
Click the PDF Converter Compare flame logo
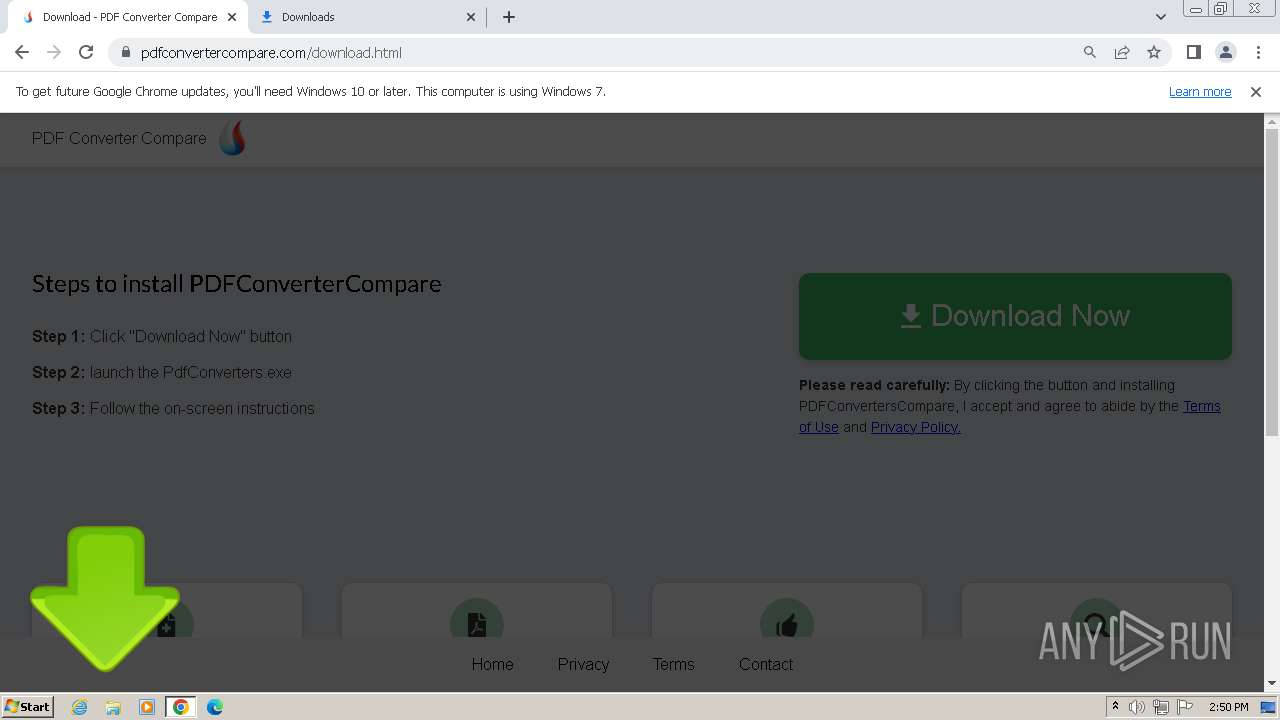tap(232, 138)
